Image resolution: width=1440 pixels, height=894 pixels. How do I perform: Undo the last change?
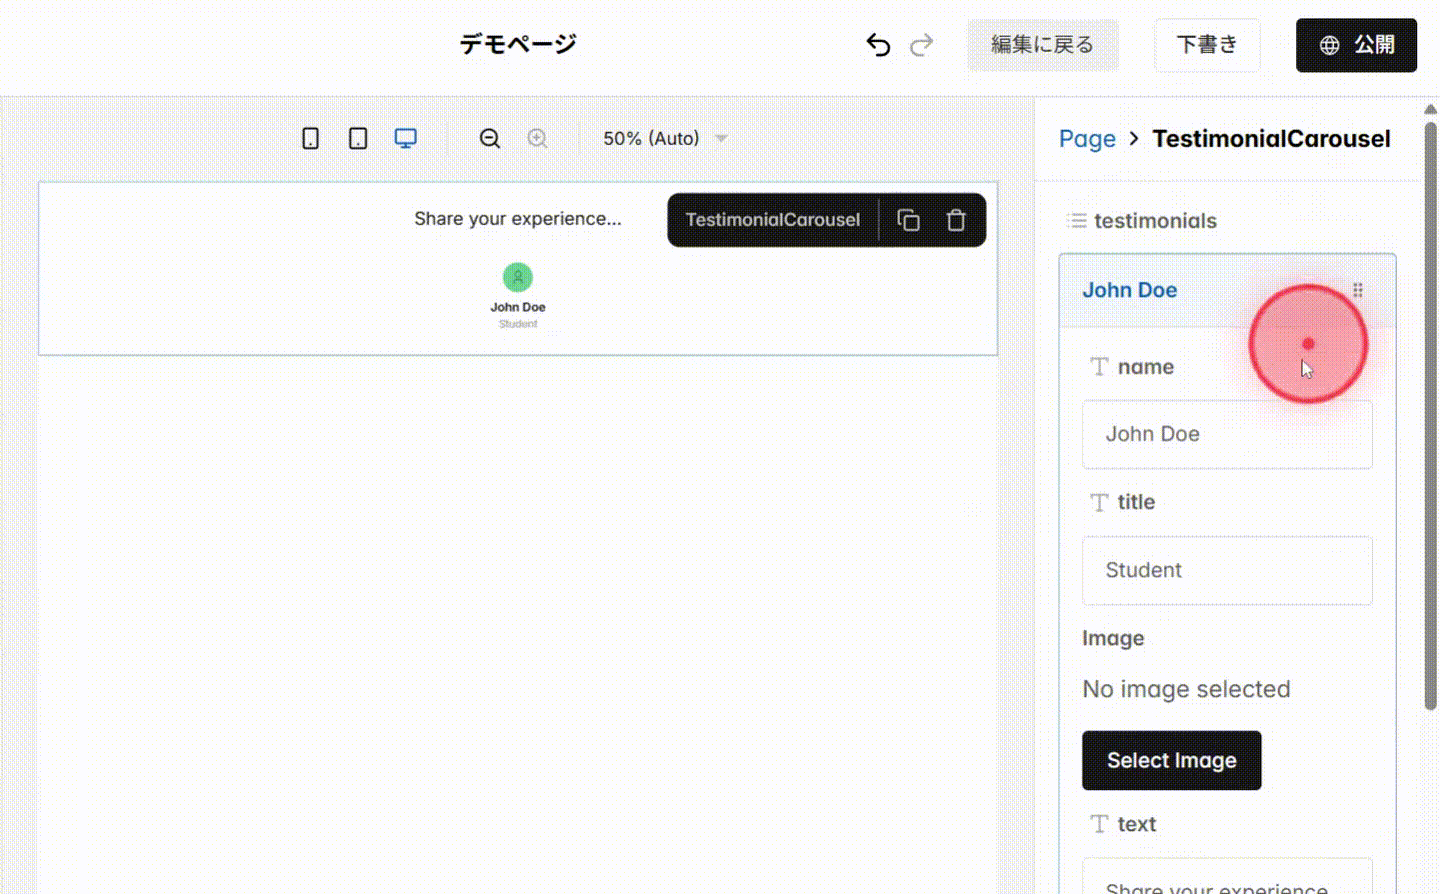[x=877, y=44]
